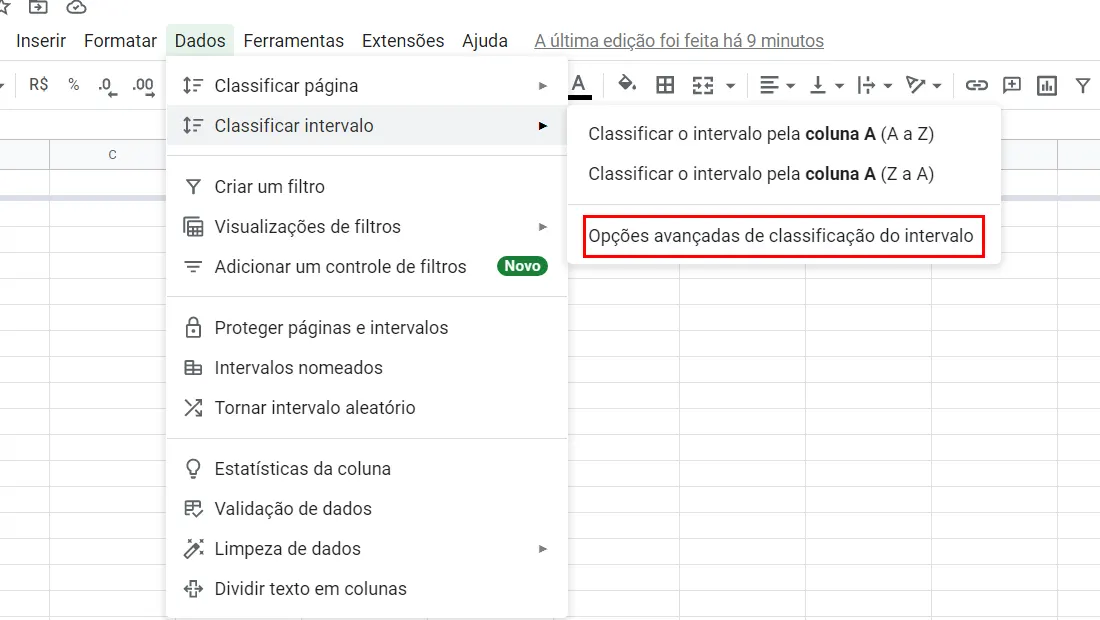The image size is (1100, 620).
Task: Expand the Visualizações de filtros arrow
Action: 542,227
